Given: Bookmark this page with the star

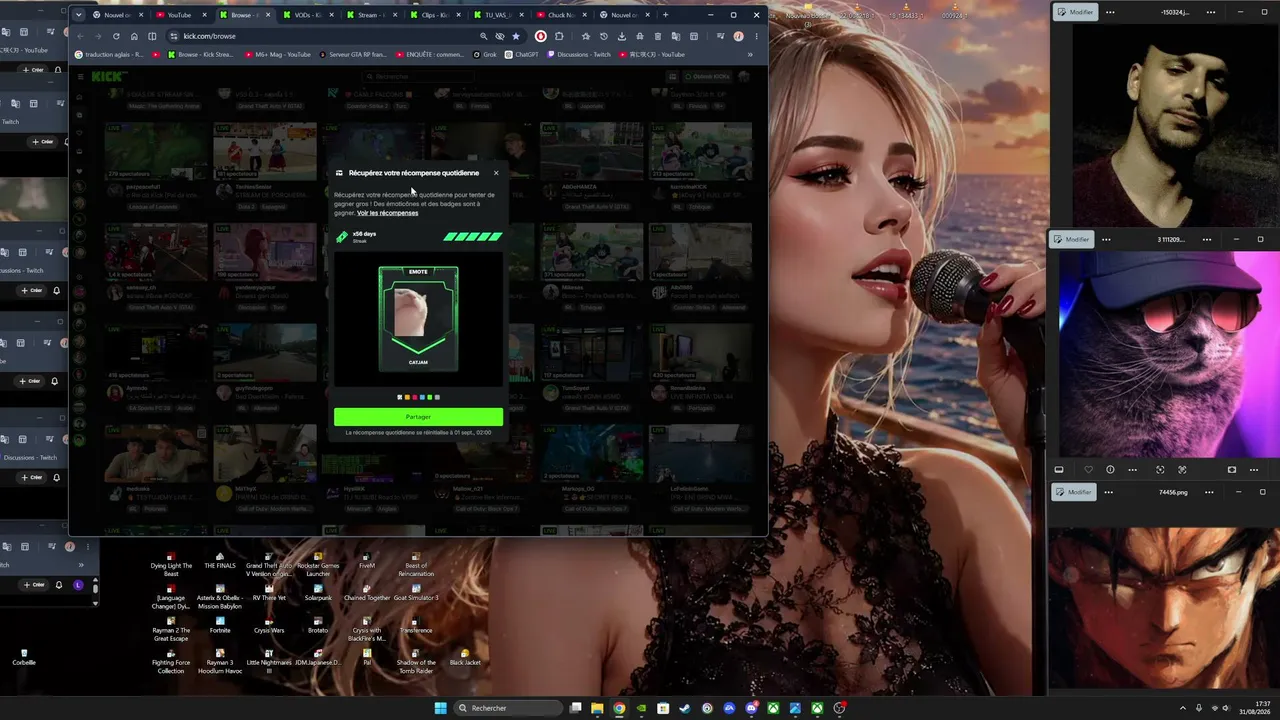Looking at the screenshot, I should (516, 36).
